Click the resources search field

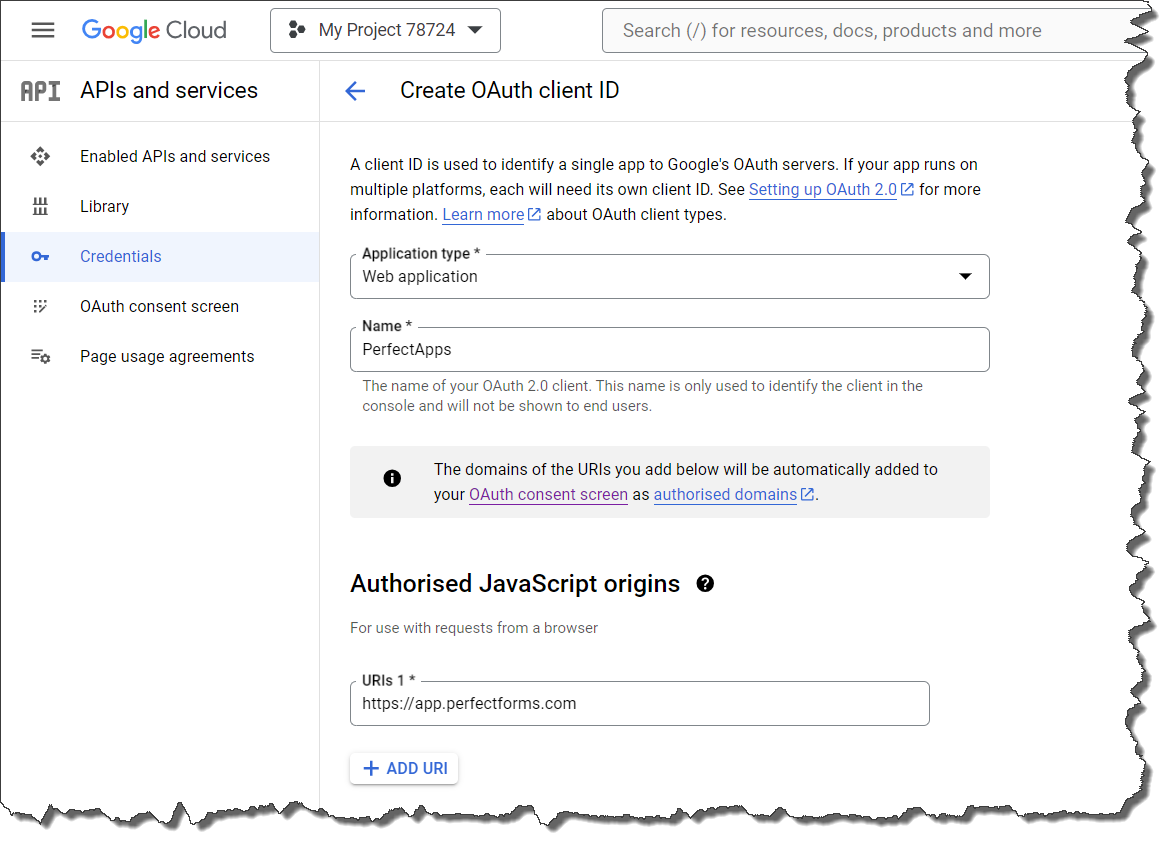875,31
